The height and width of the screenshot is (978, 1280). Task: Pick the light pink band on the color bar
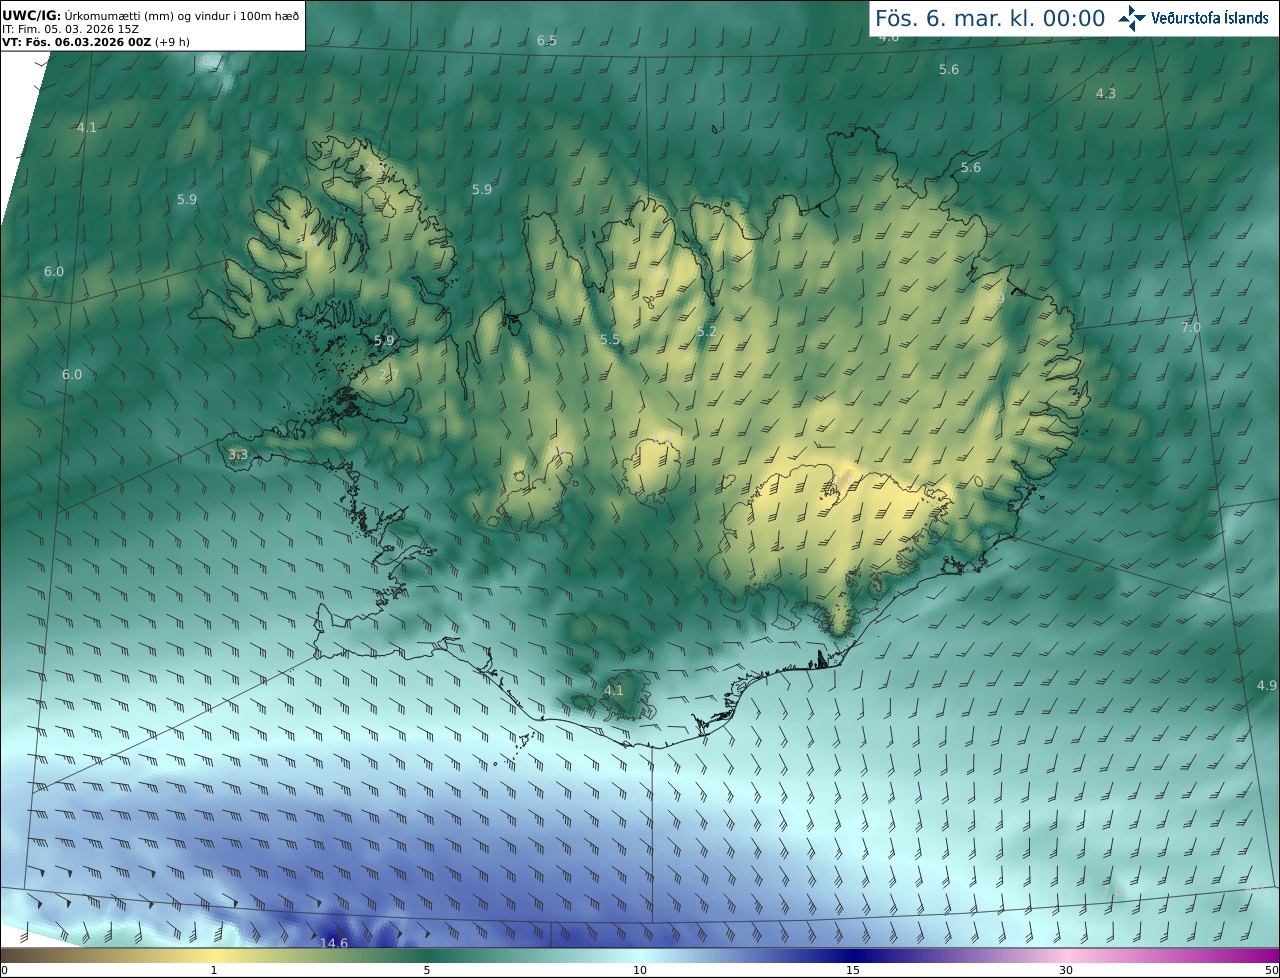[x=1066, y=955]
